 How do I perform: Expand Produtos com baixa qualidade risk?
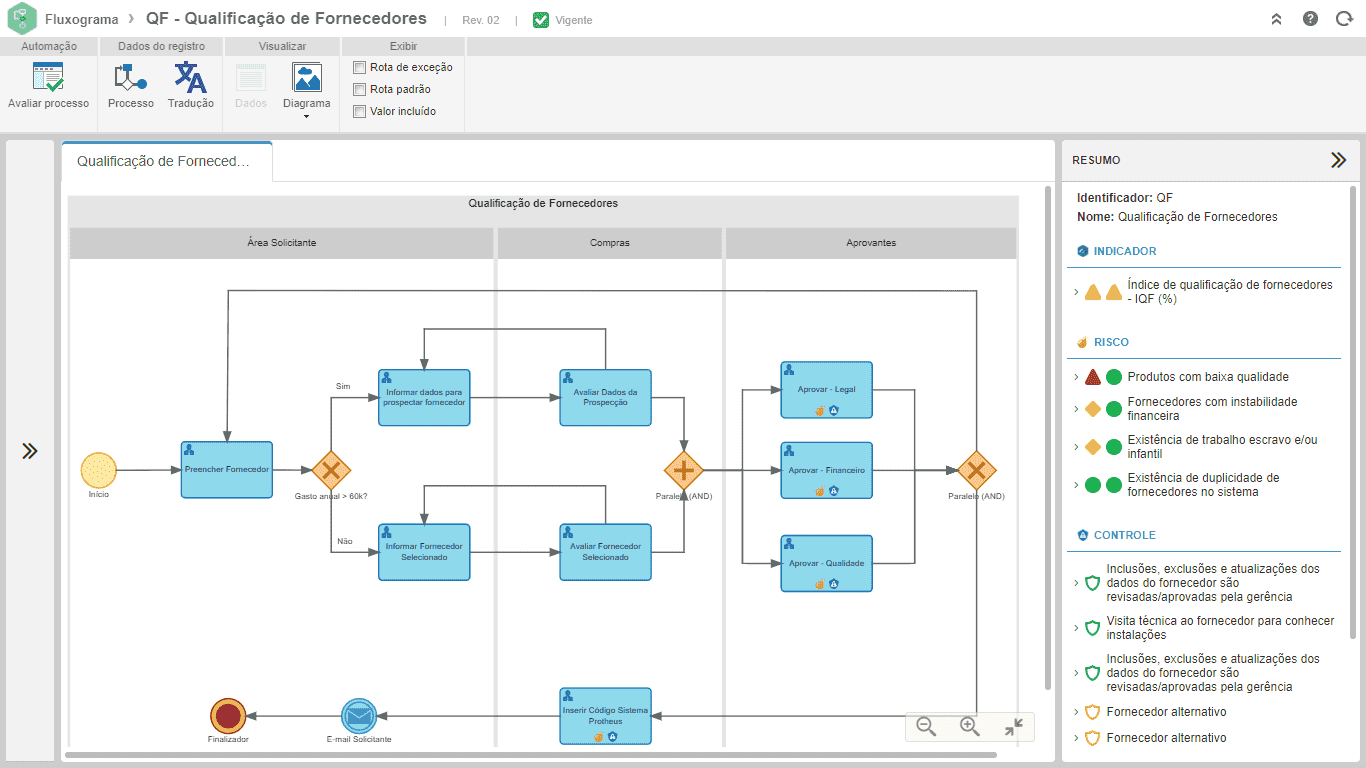1076,377
